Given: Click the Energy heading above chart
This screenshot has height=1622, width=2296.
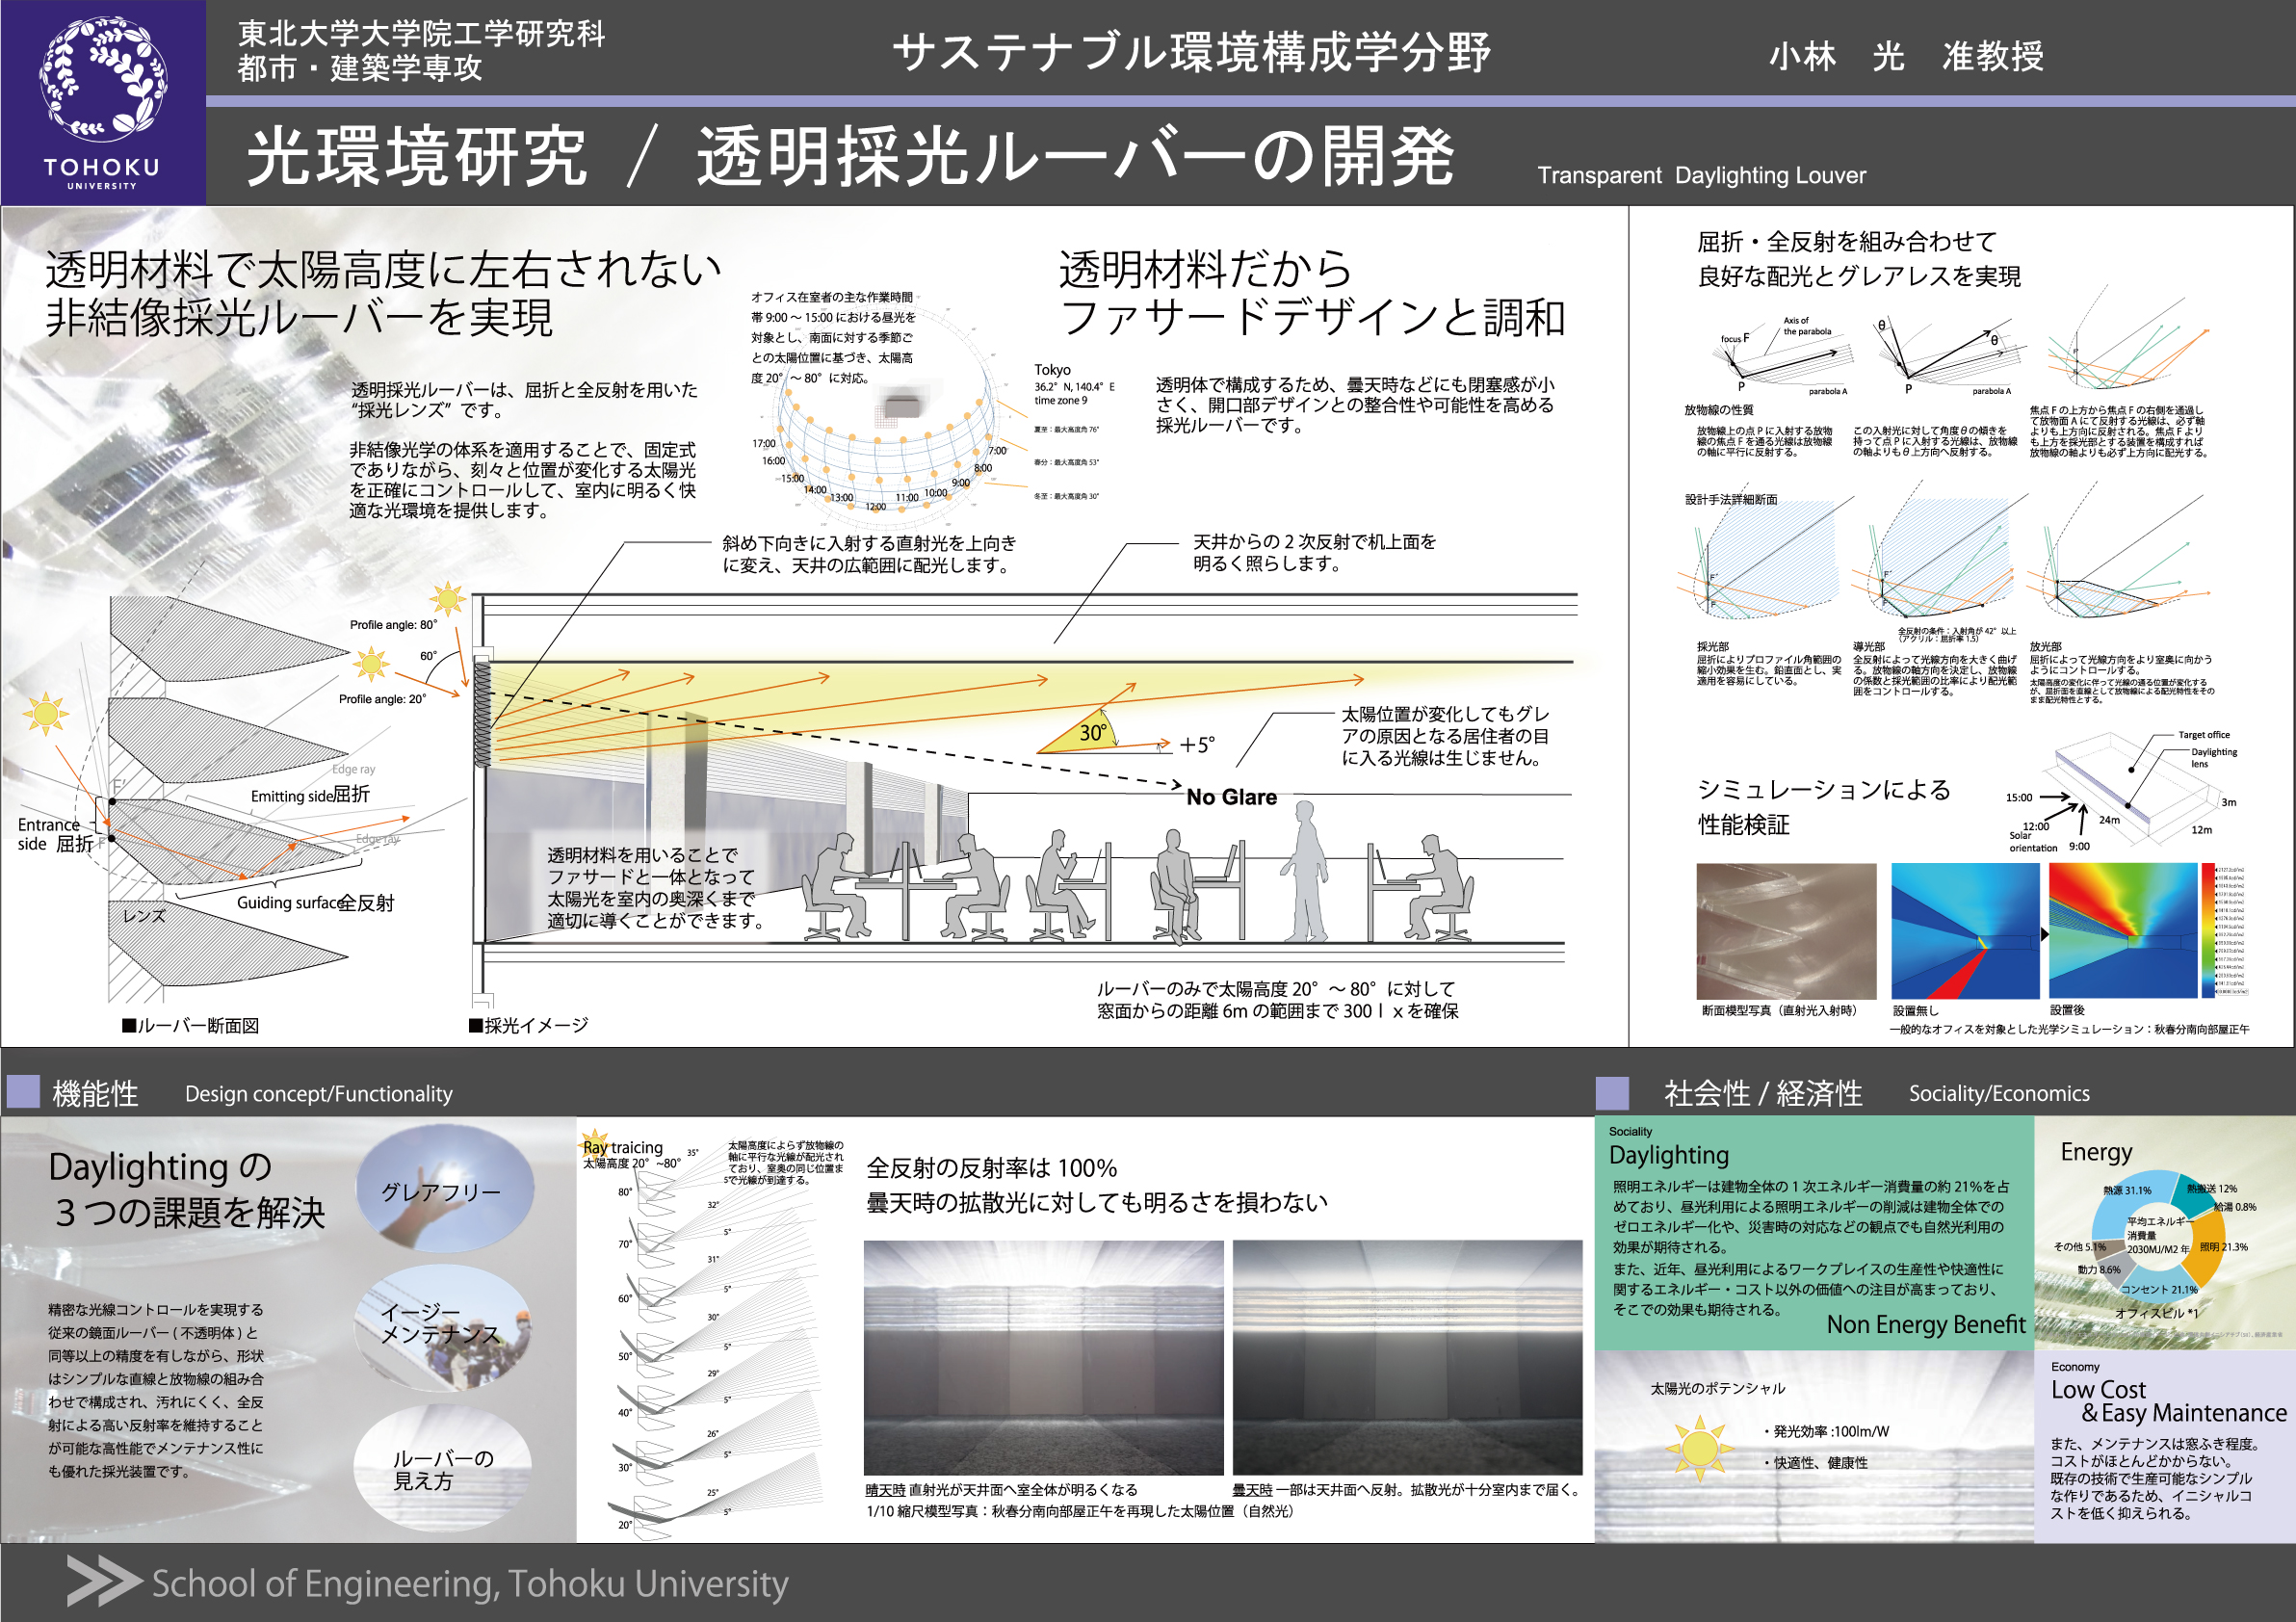Looking at the screenshot, I should [x=2096, y=1152].
